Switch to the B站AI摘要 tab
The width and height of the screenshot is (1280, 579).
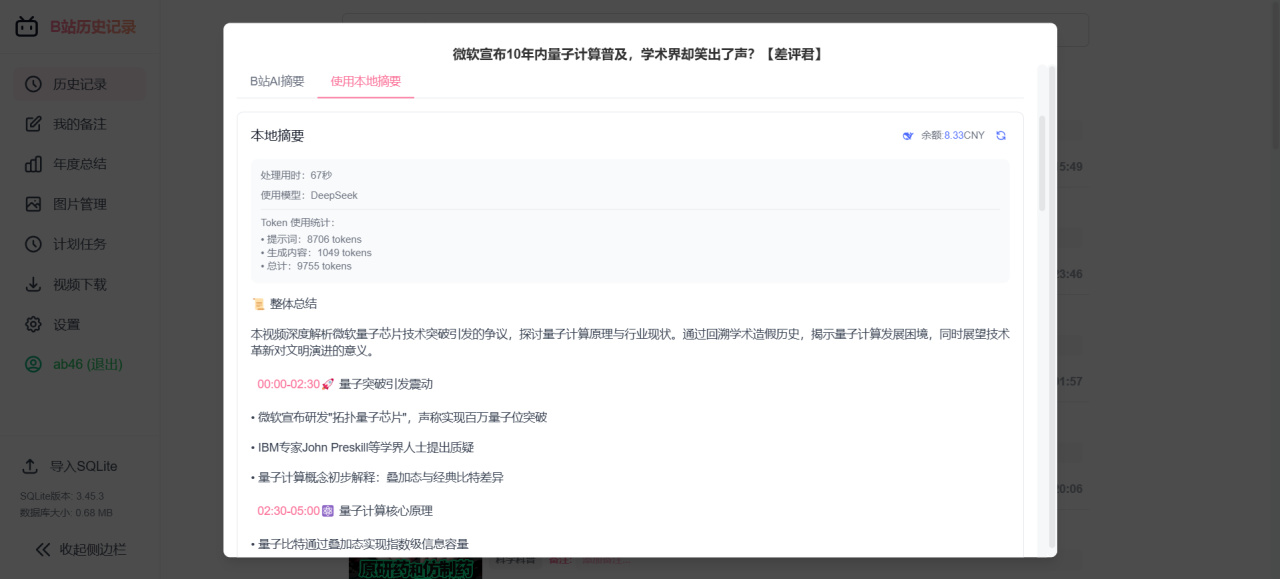tap(277, 81)
